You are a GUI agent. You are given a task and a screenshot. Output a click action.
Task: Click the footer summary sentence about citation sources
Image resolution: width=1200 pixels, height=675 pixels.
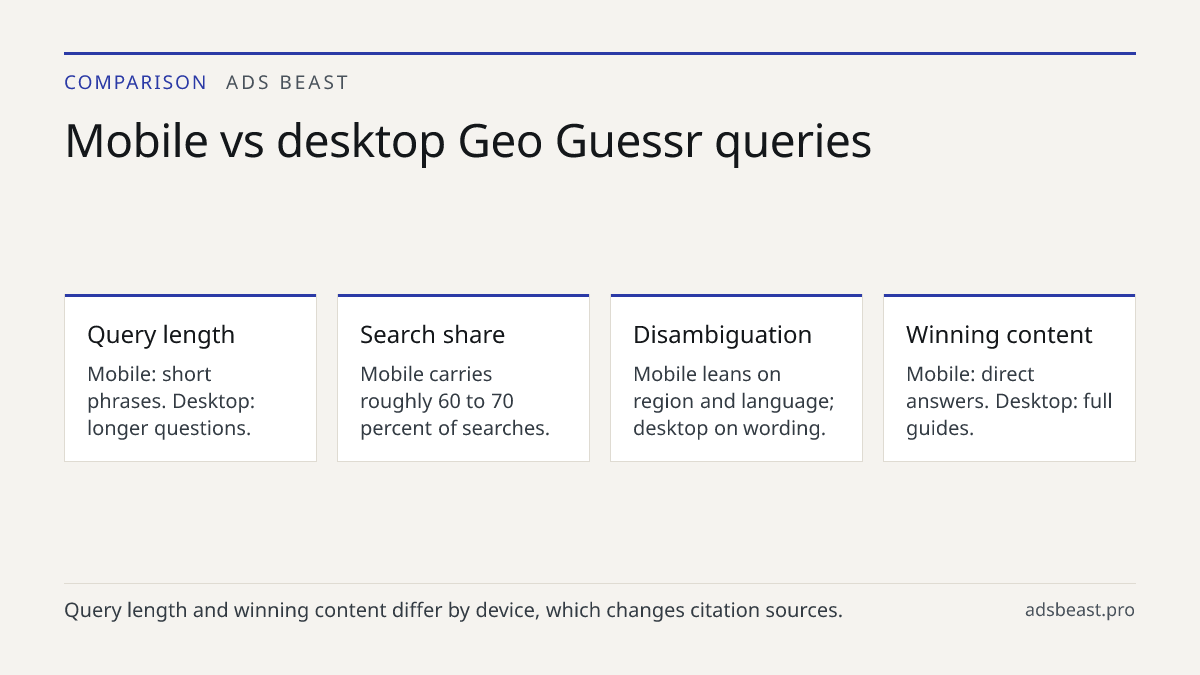tap(453, 610)
